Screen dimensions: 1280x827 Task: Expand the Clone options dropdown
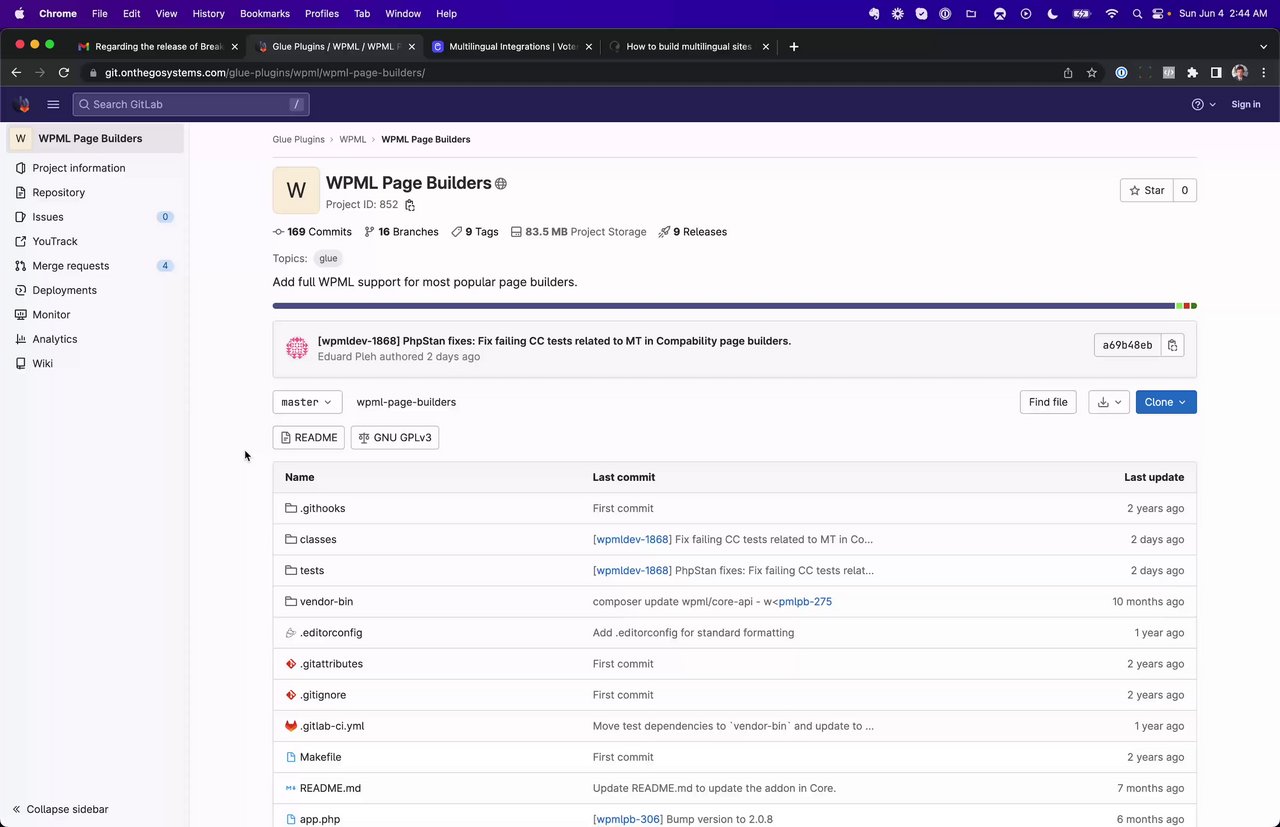pyautogui.click(x=1165, y=402)
